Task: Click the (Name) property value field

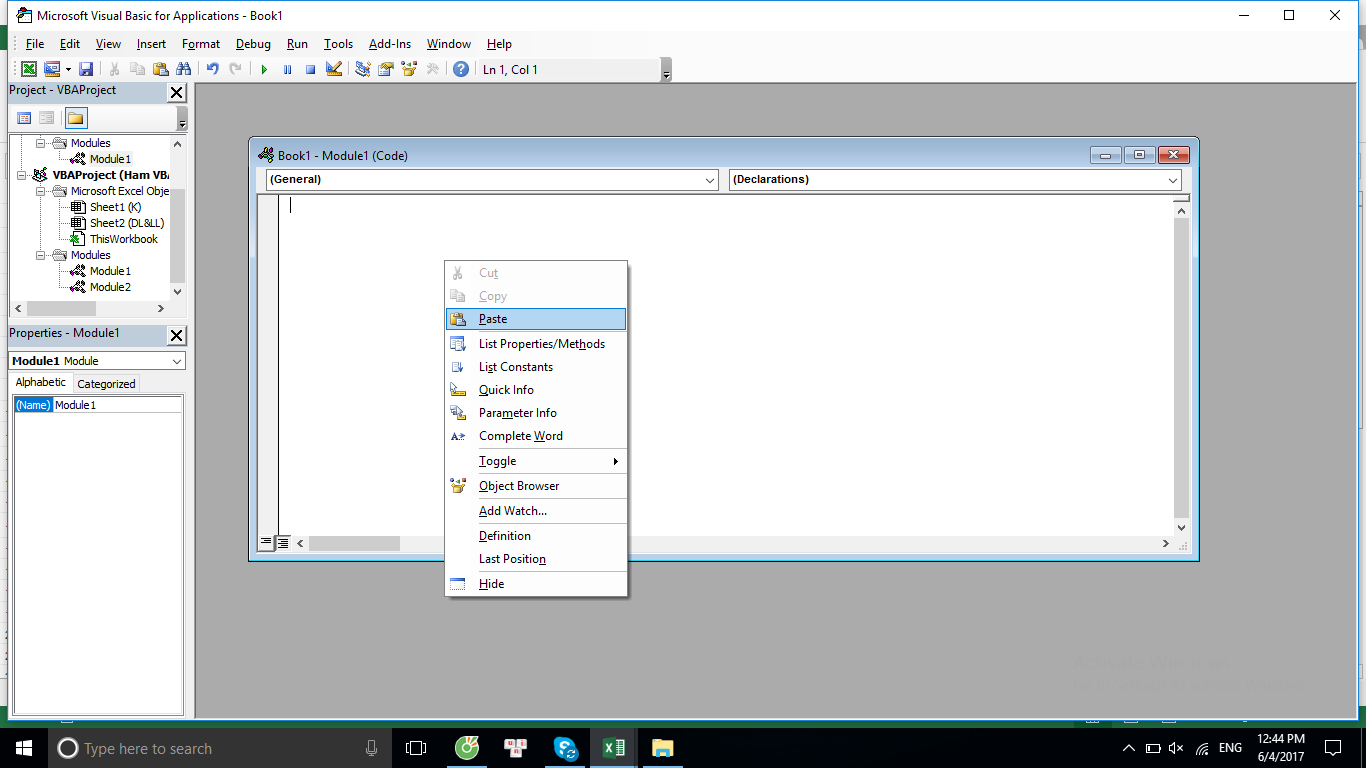Action: click(117, 405)
